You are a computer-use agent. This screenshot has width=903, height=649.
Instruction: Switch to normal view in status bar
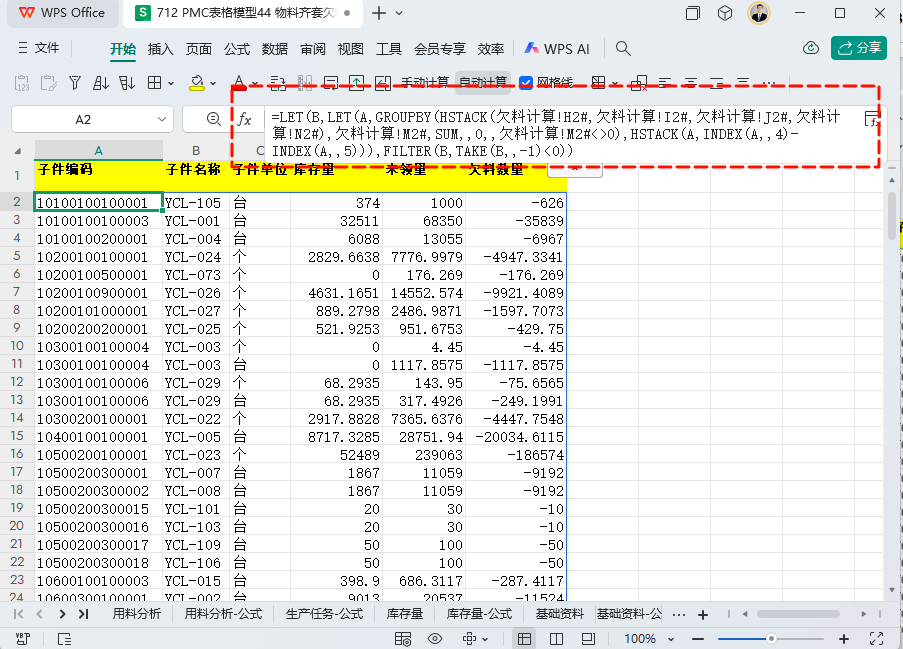pyautogui.click(x=524, y=639)
